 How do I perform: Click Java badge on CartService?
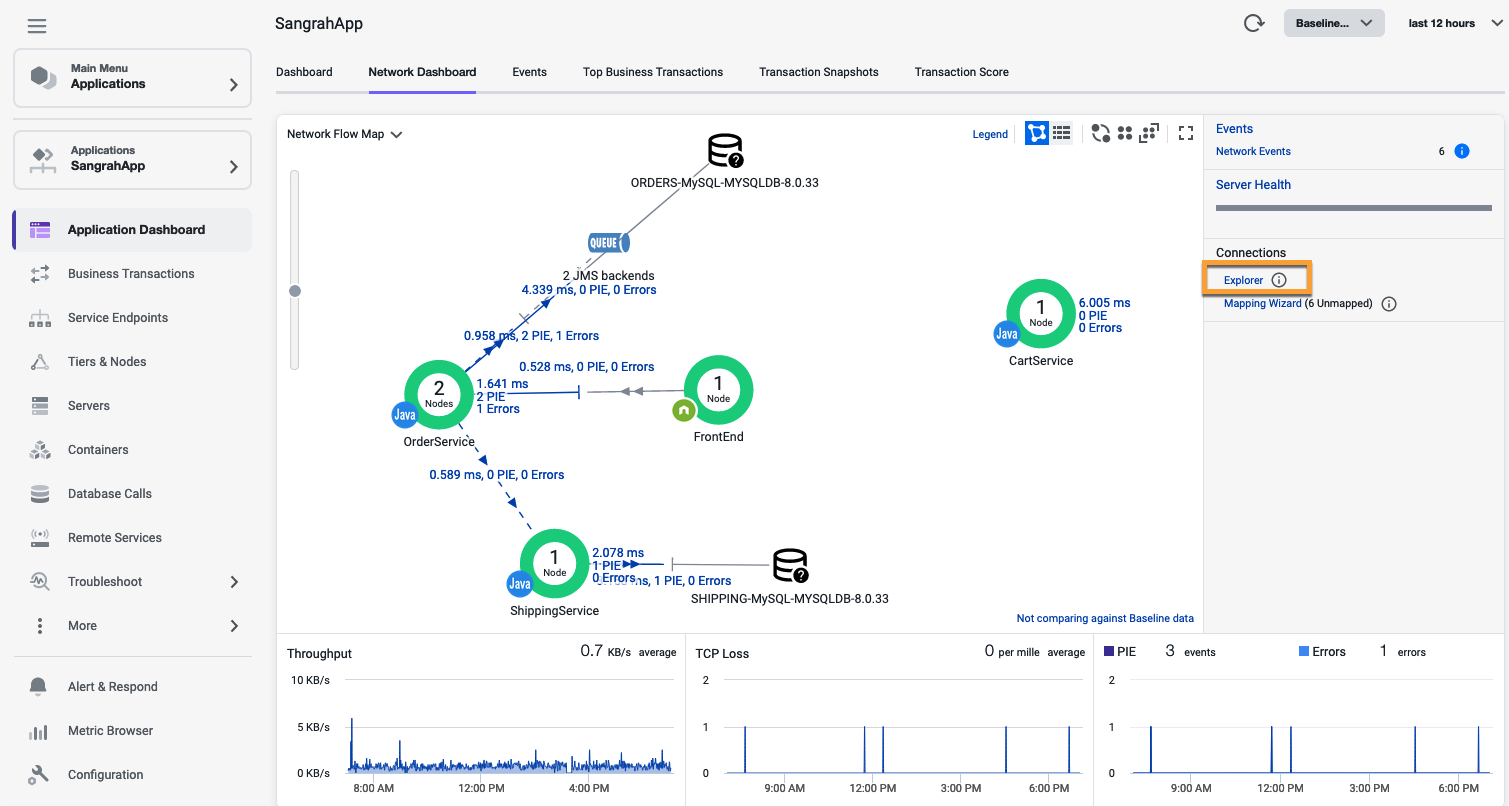click(1006, 334)
